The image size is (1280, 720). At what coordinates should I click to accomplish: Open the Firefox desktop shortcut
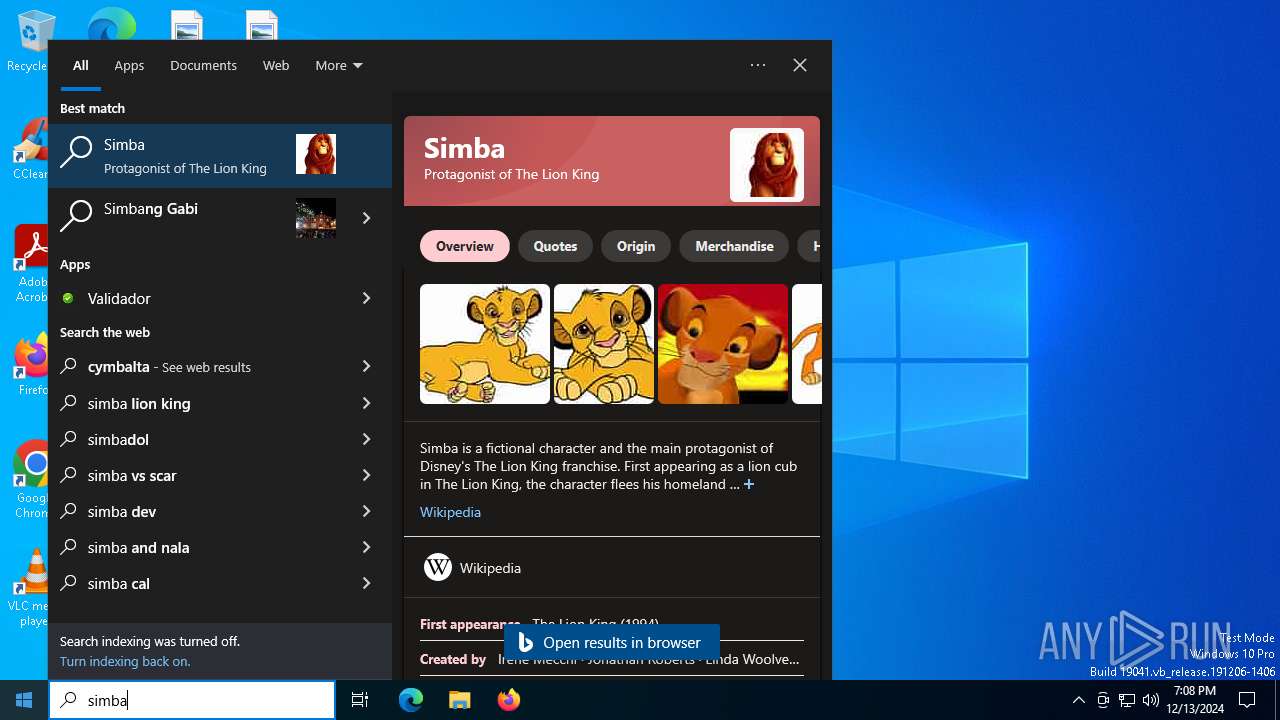pos(32,365)
